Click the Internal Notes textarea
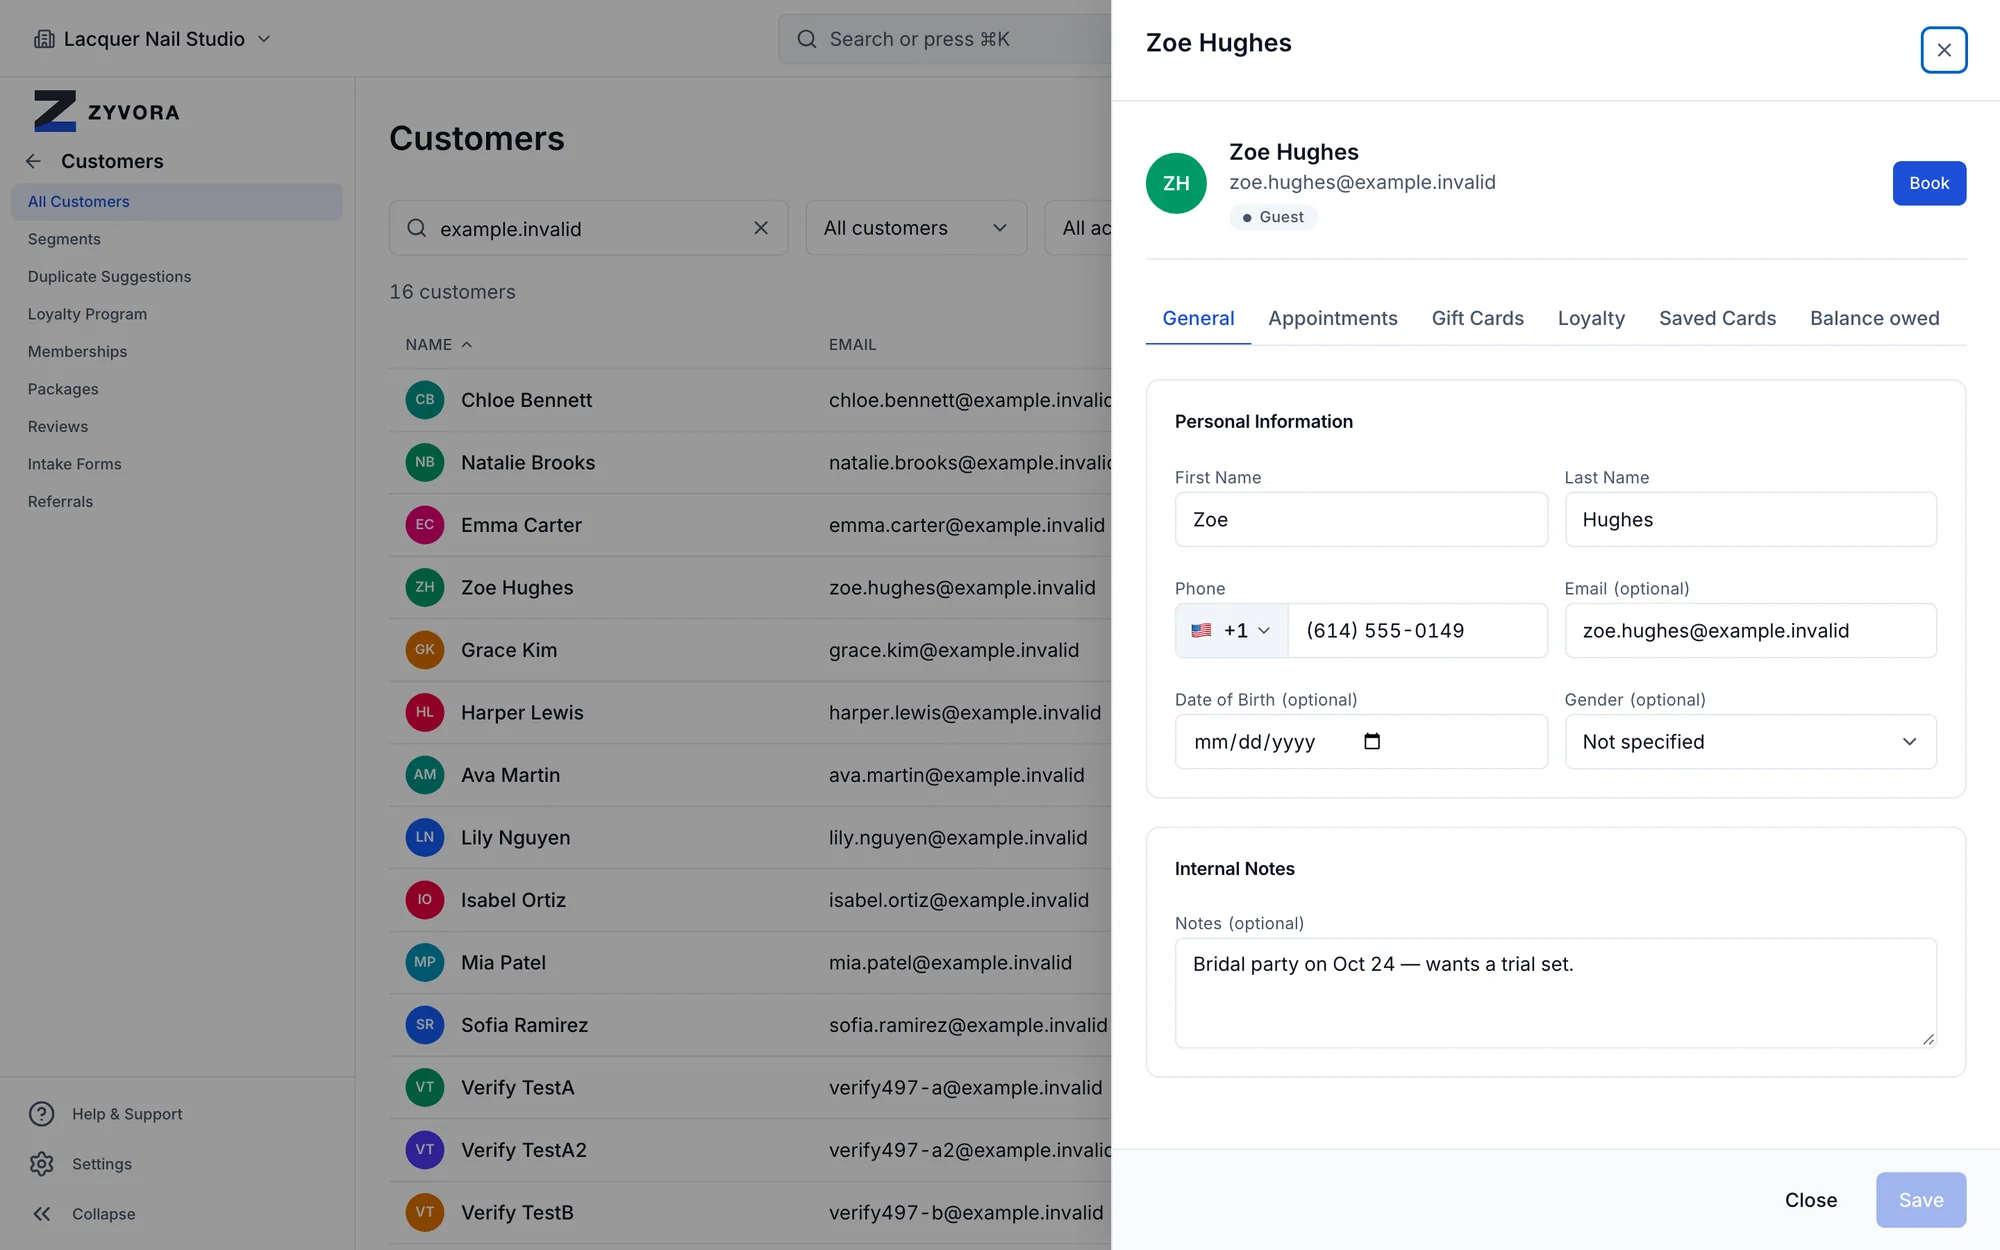2000x1250 pixels. (x=1555, y=992)
